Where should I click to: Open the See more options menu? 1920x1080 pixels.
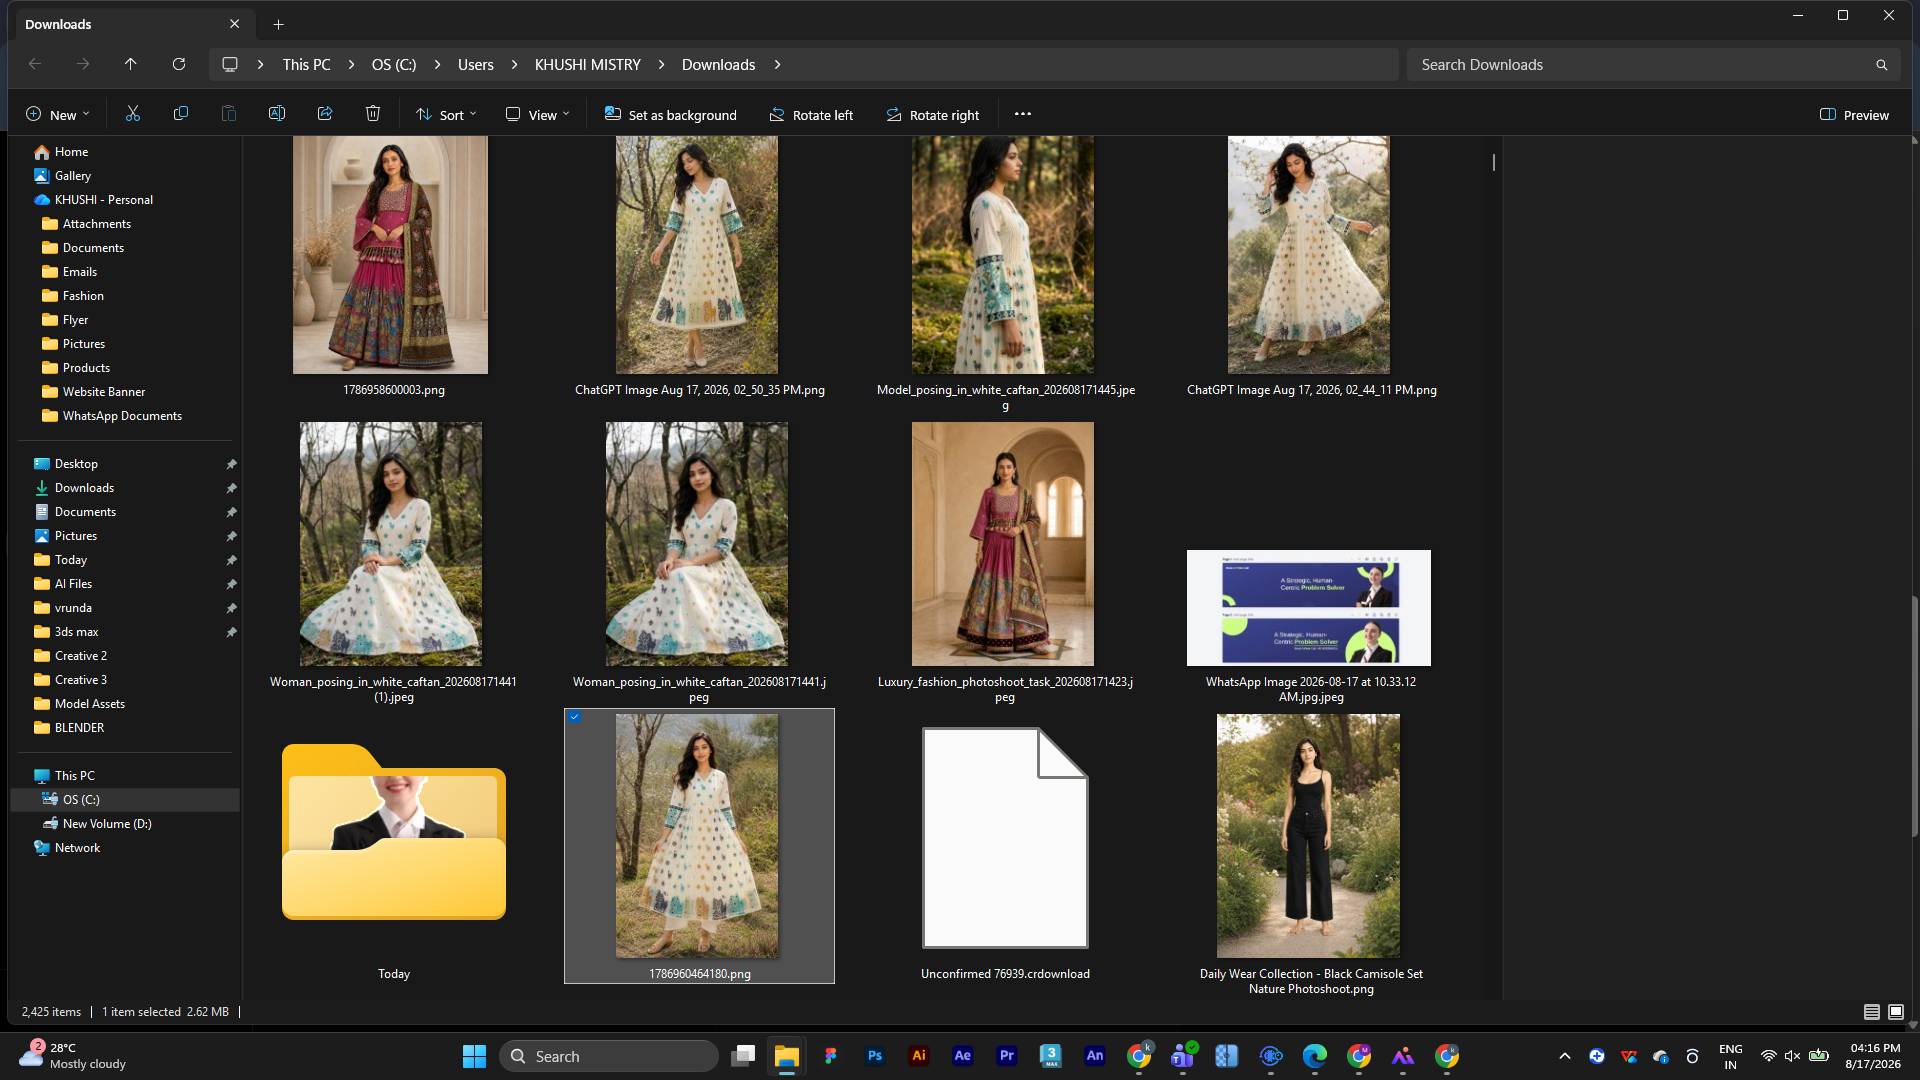coord(1022,114)
